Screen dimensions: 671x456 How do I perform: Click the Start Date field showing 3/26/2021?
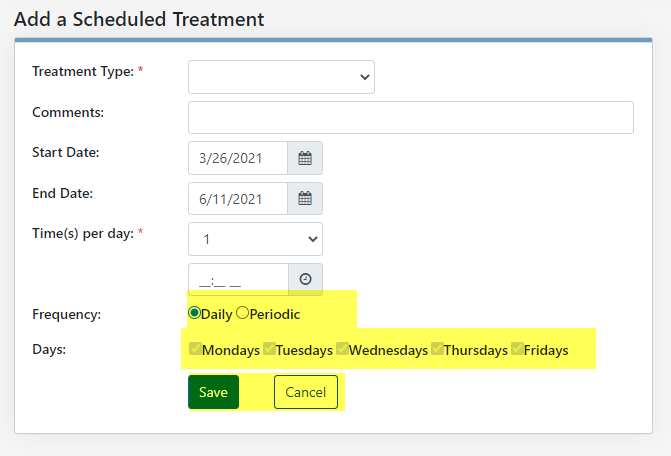[x=238, y=158]
